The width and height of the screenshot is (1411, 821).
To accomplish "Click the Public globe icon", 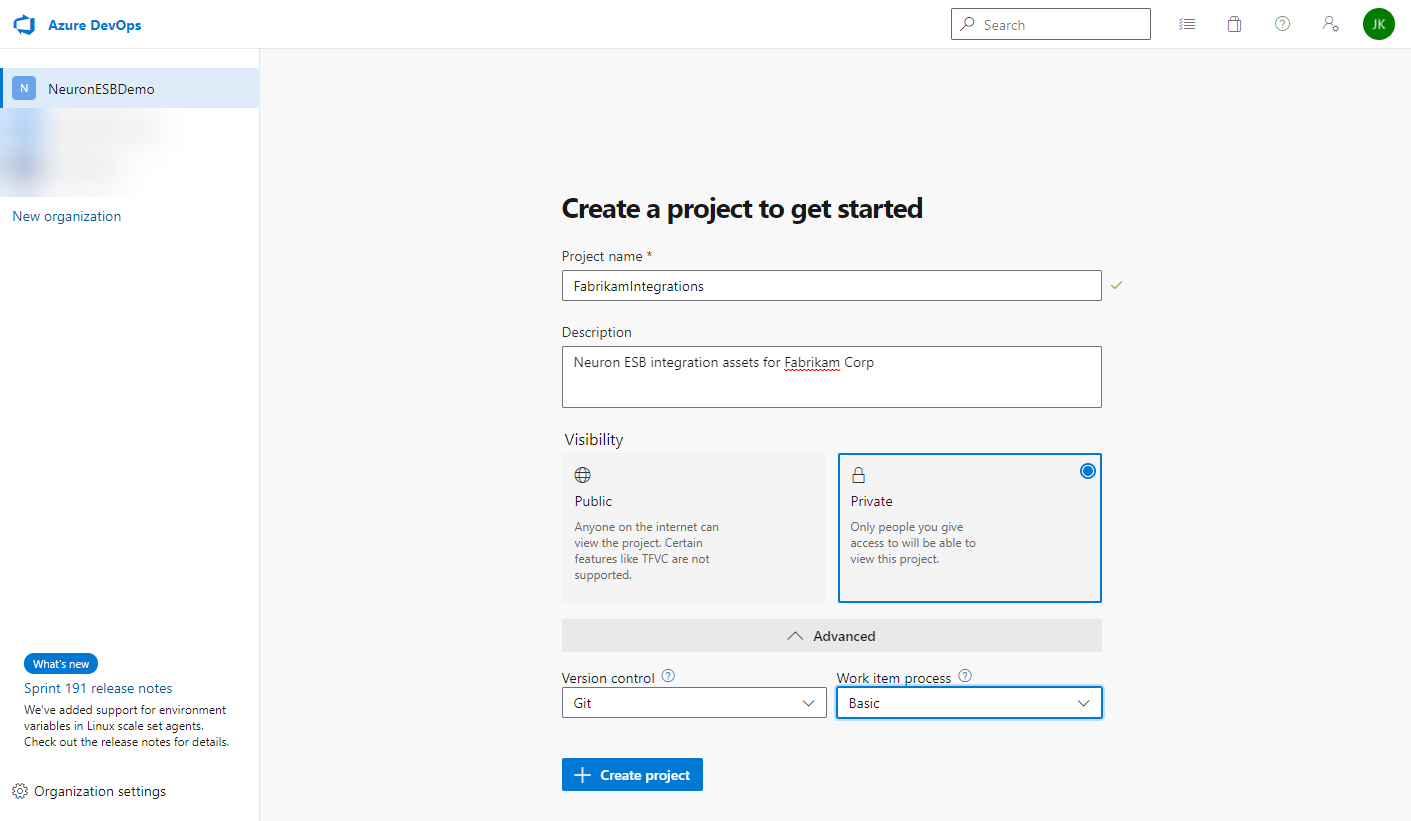I will click(x=582, y=475).
